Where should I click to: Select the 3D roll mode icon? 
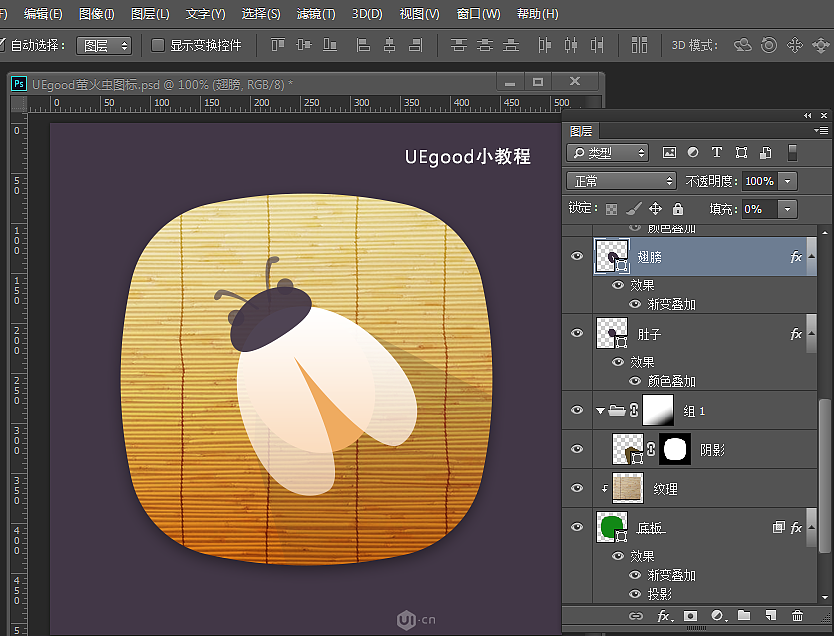coord(769,45)
